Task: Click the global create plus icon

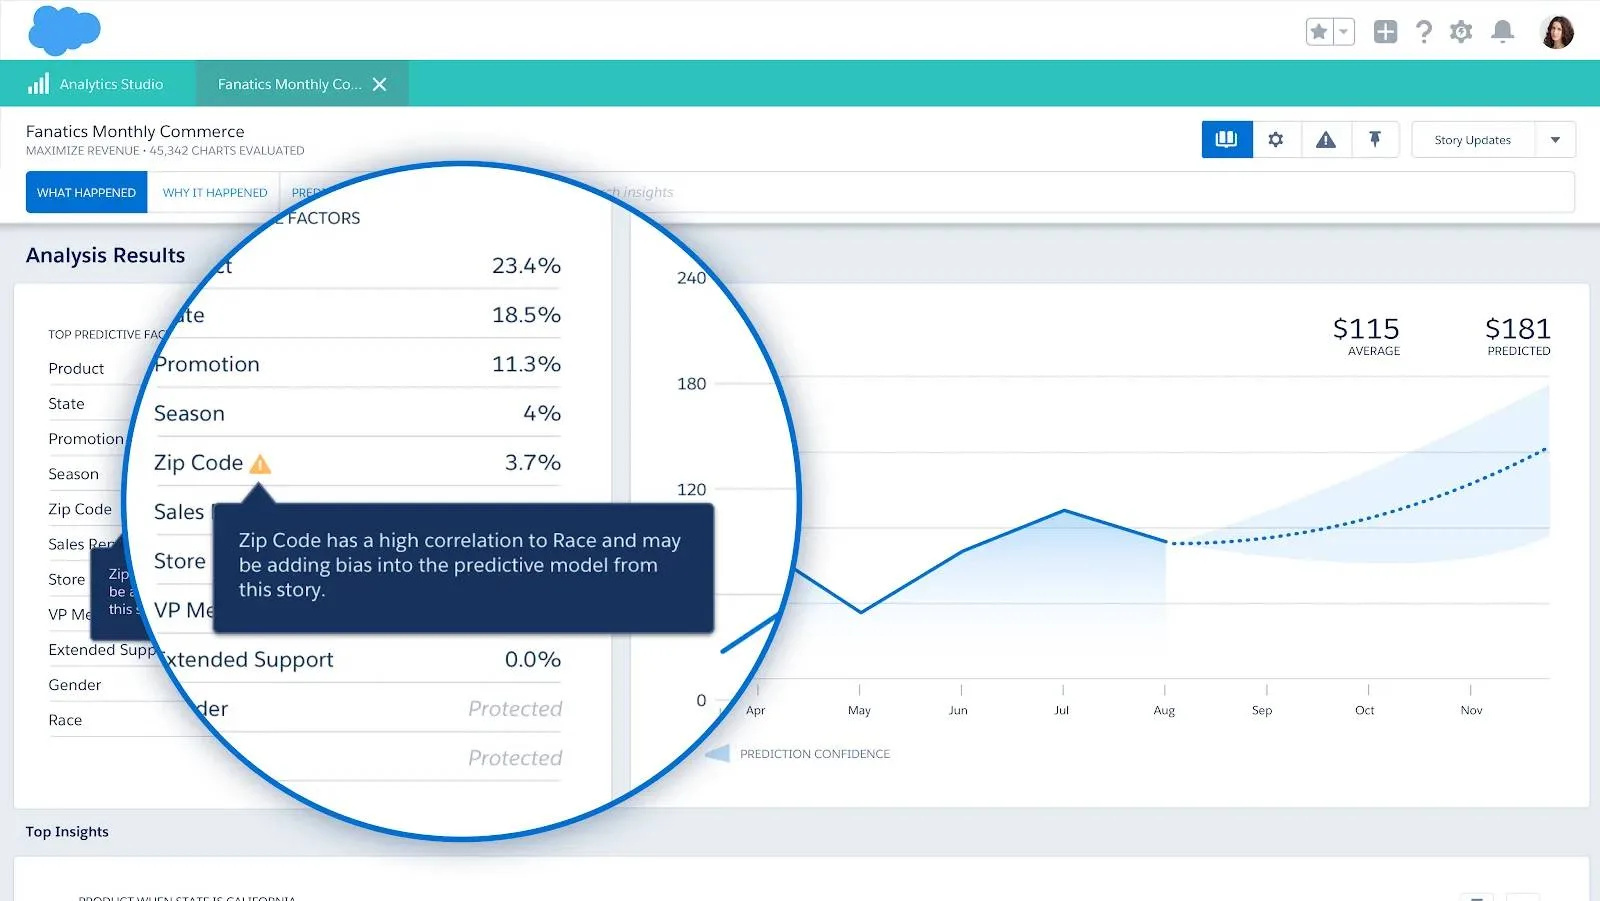Action: coord(1385,32)
